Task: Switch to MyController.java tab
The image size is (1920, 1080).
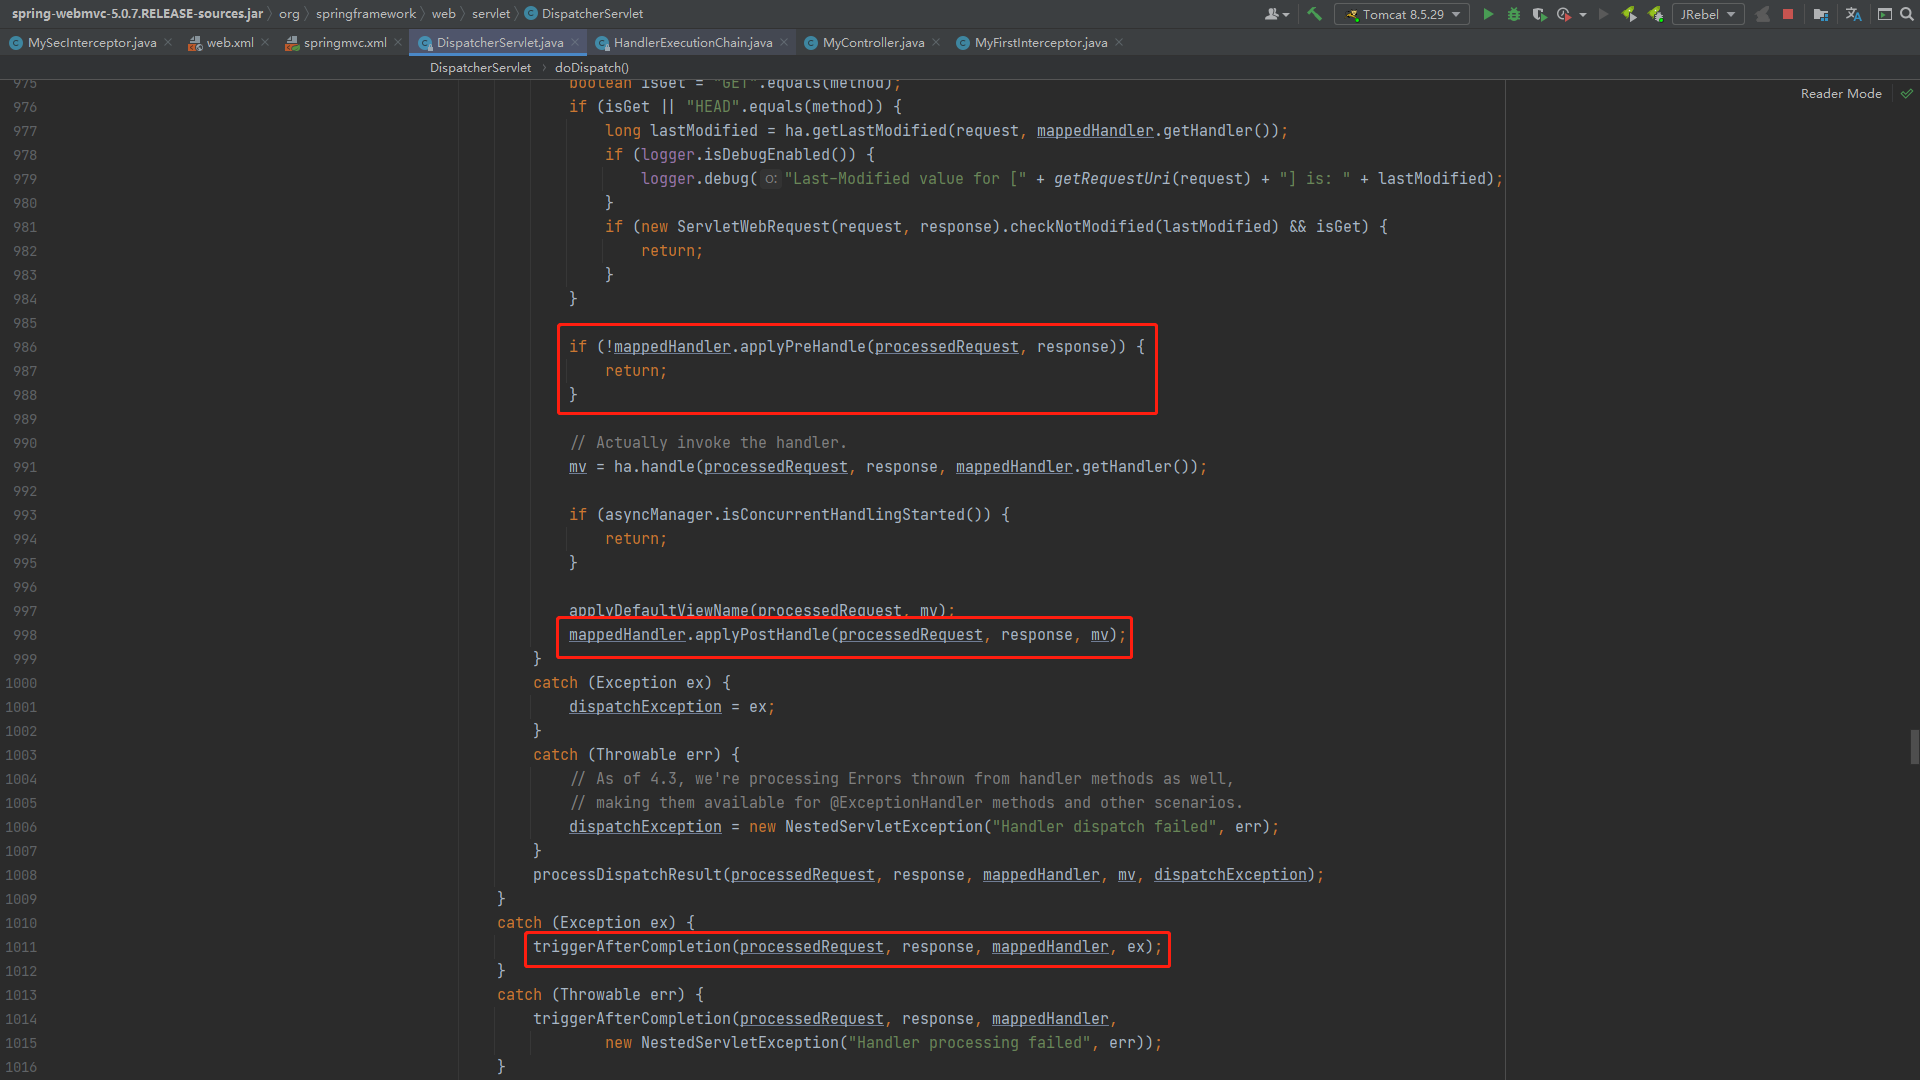Action: [873, 42]
